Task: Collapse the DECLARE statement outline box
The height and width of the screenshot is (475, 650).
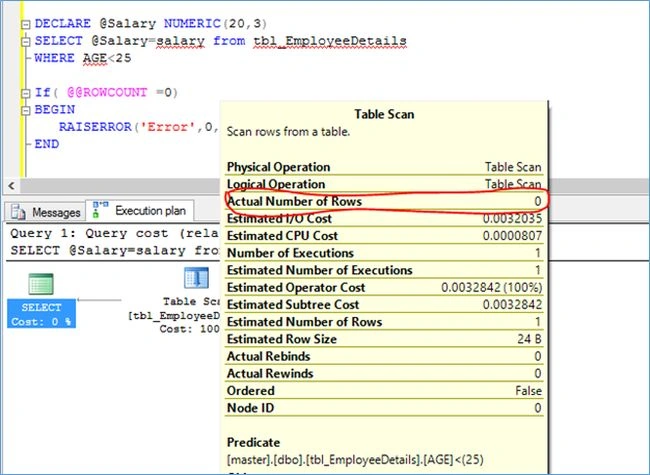Action: point(26,24)
